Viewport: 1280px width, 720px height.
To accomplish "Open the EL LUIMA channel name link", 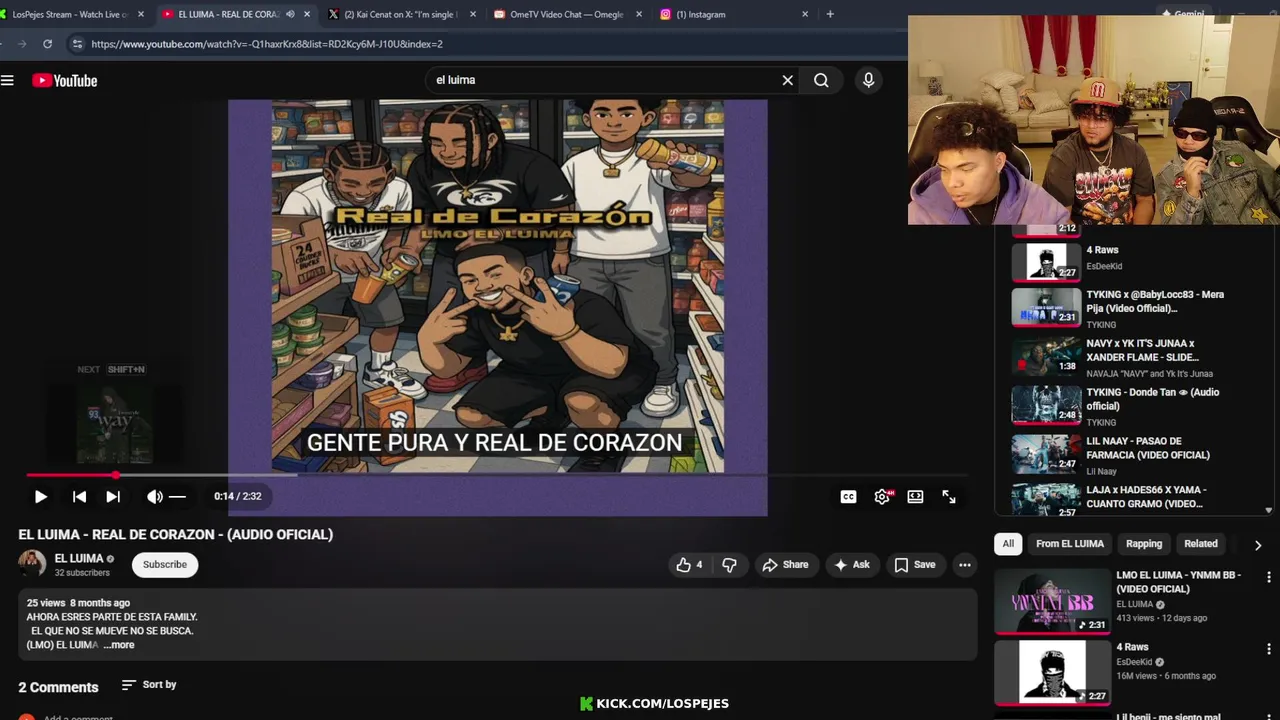I will tap(79, 558).
